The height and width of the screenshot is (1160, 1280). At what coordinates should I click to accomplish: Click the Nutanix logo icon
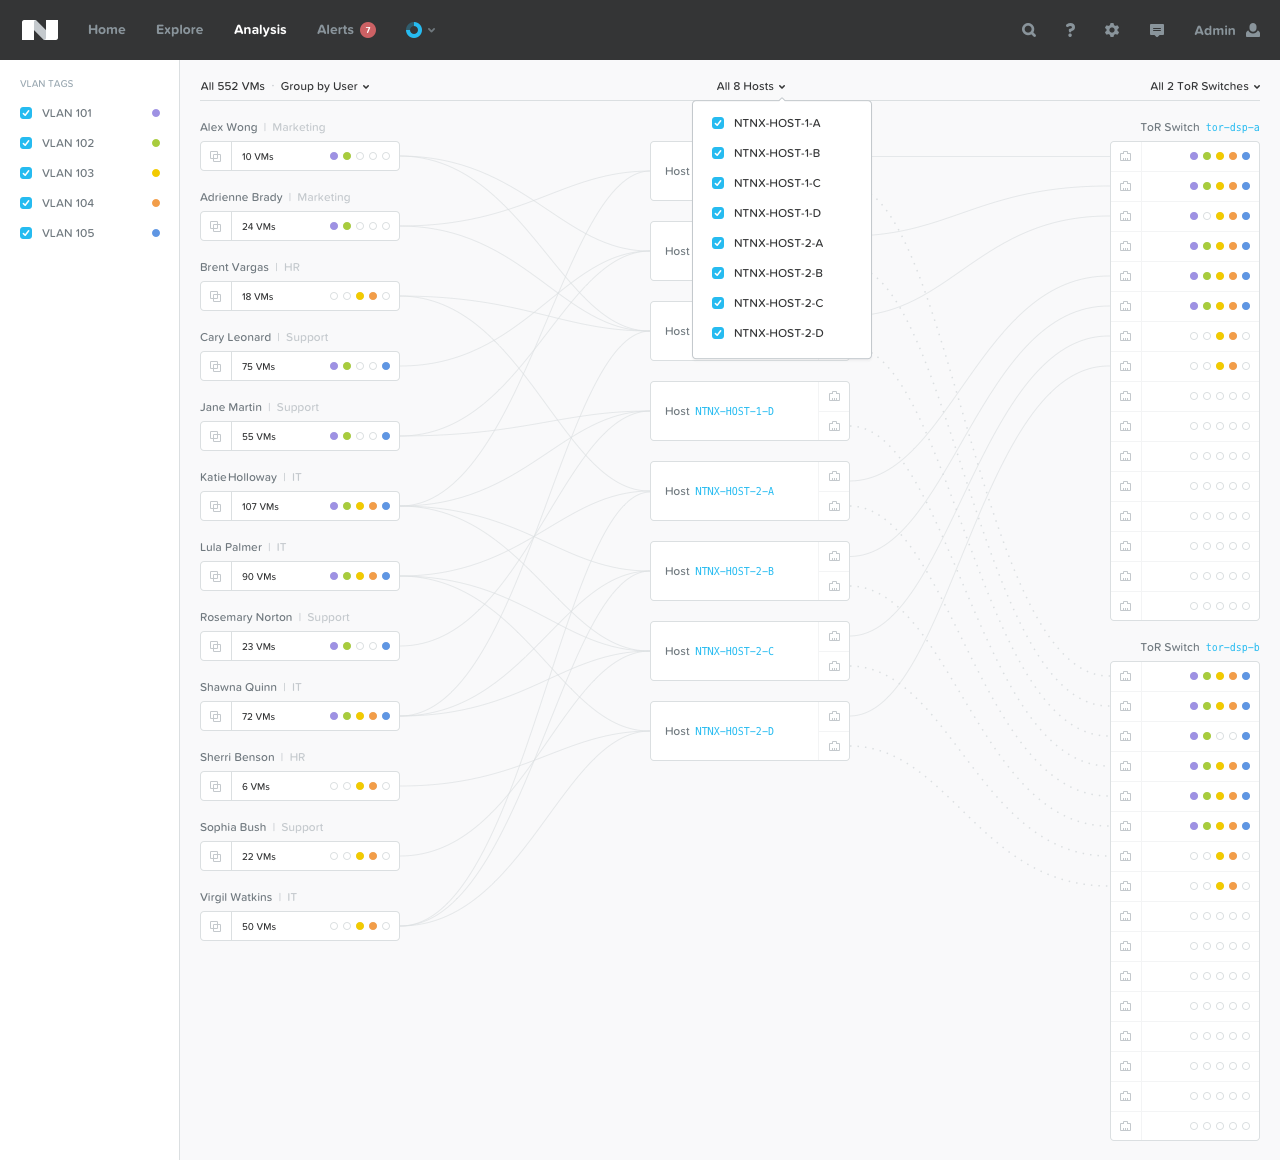pos(40,30)
